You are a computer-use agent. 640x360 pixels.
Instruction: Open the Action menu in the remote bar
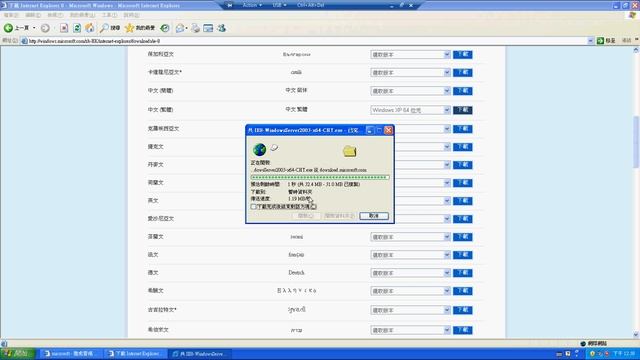tap(252, 5)
